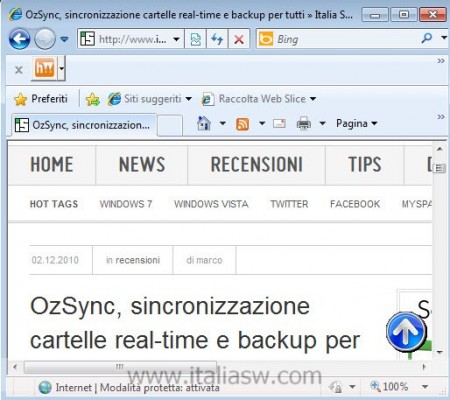The height and width of the screenshot is (400, 450).
Task: Click the Bing provider icon
Action: (266, 39)
